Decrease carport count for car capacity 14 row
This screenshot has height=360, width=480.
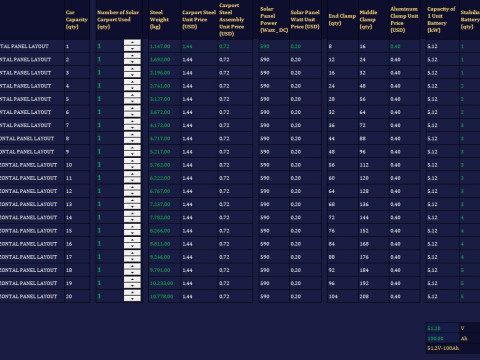tap(132, 220)
